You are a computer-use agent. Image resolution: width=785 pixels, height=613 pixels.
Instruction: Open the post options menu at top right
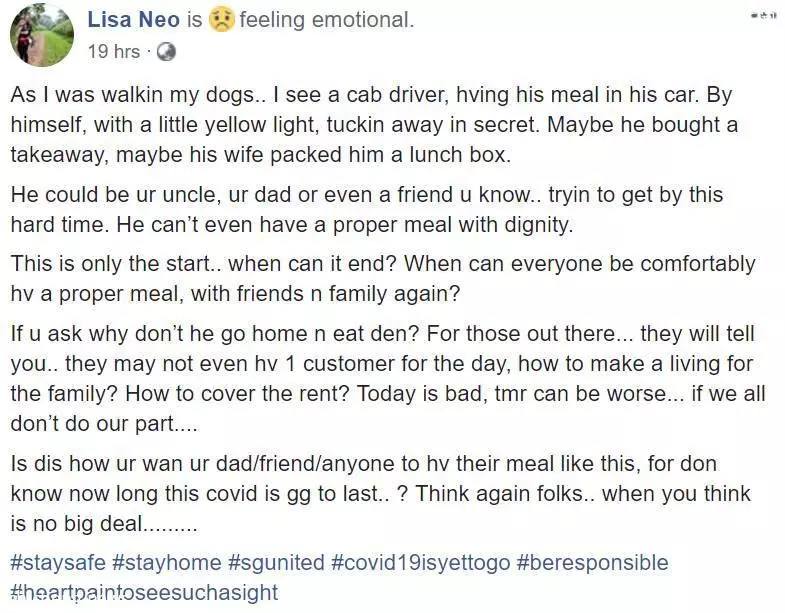tap(764, 16)
